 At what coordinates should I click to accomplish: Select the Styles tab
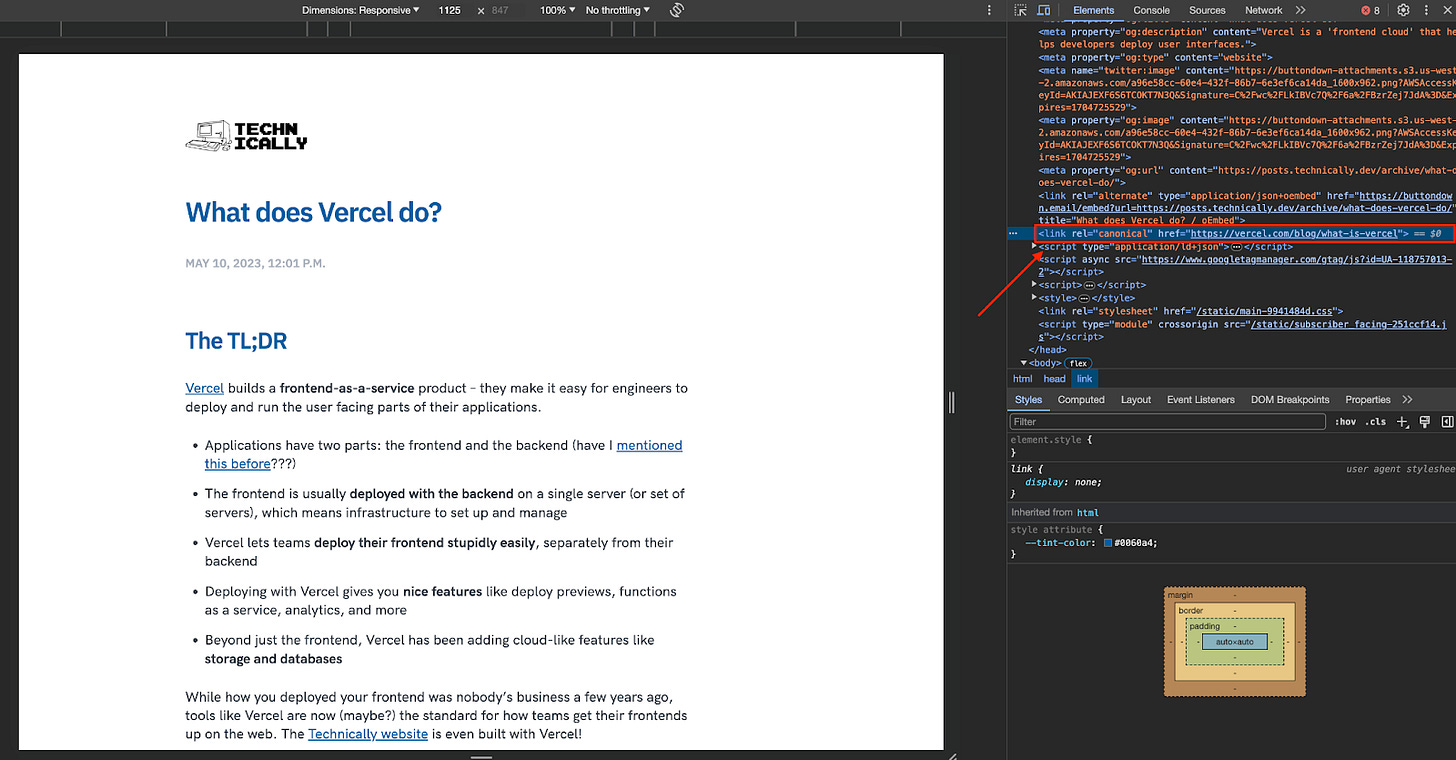click(1028, 399)
